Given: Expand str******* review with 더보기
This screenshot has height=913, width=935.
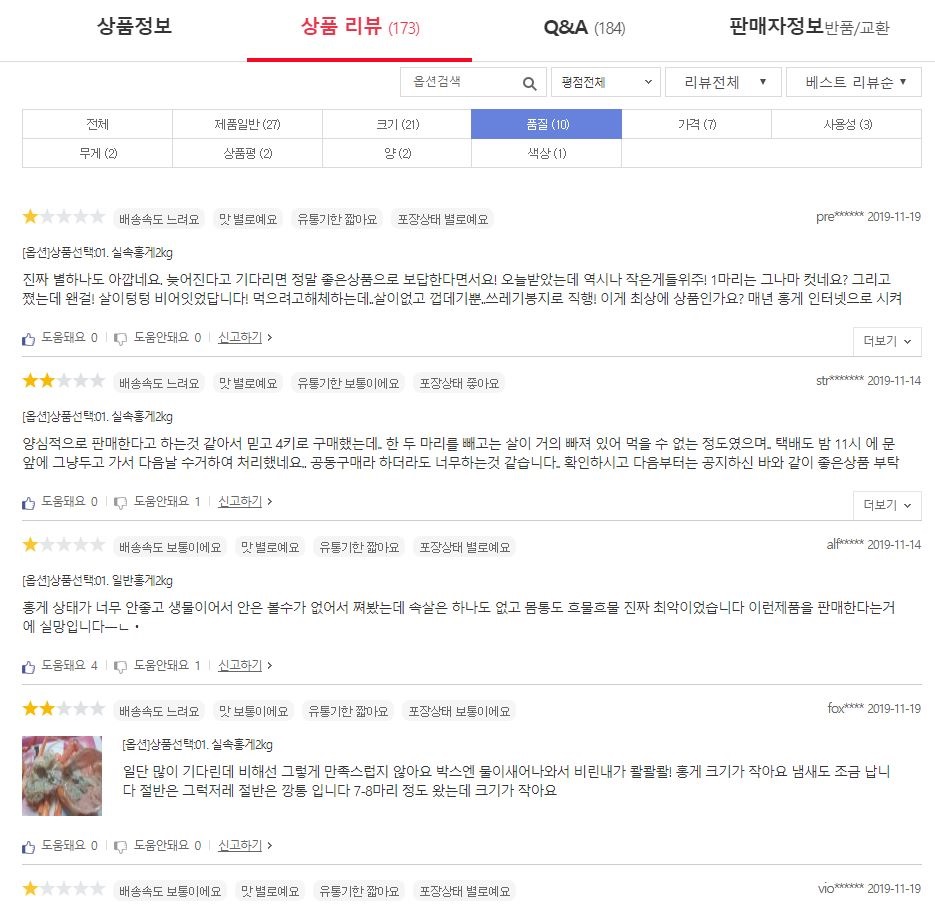Looking at the screenshot, I should 887,505.
